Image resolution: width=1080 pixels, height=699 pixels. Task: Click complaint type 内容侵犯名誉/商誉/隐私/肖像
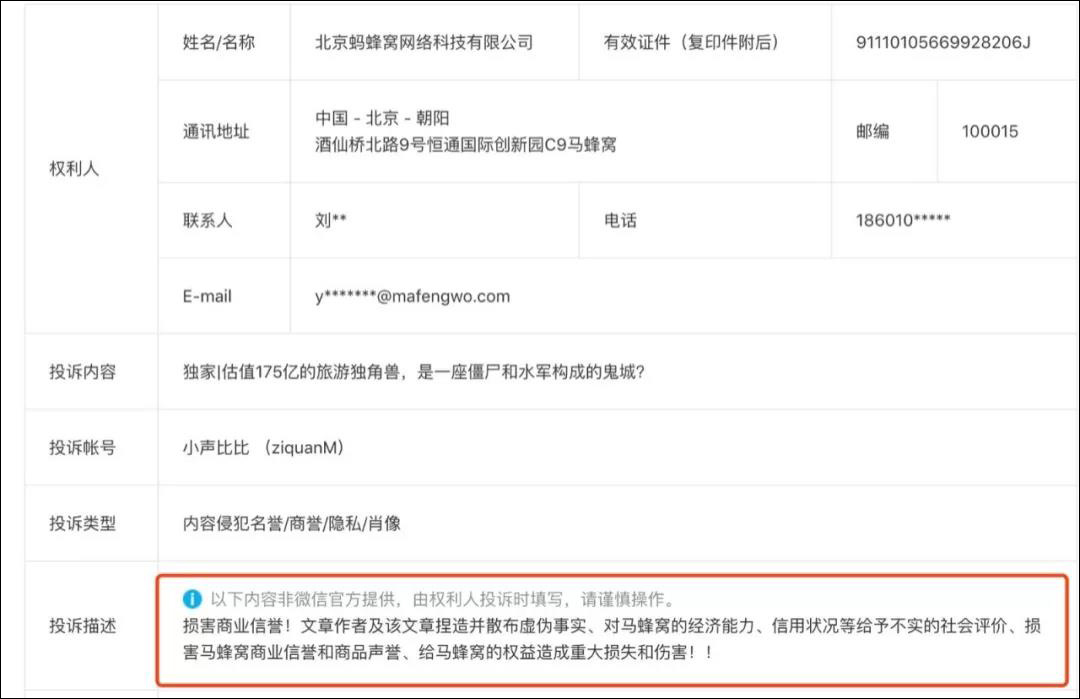pyautogui.click(x=292, y=523)
